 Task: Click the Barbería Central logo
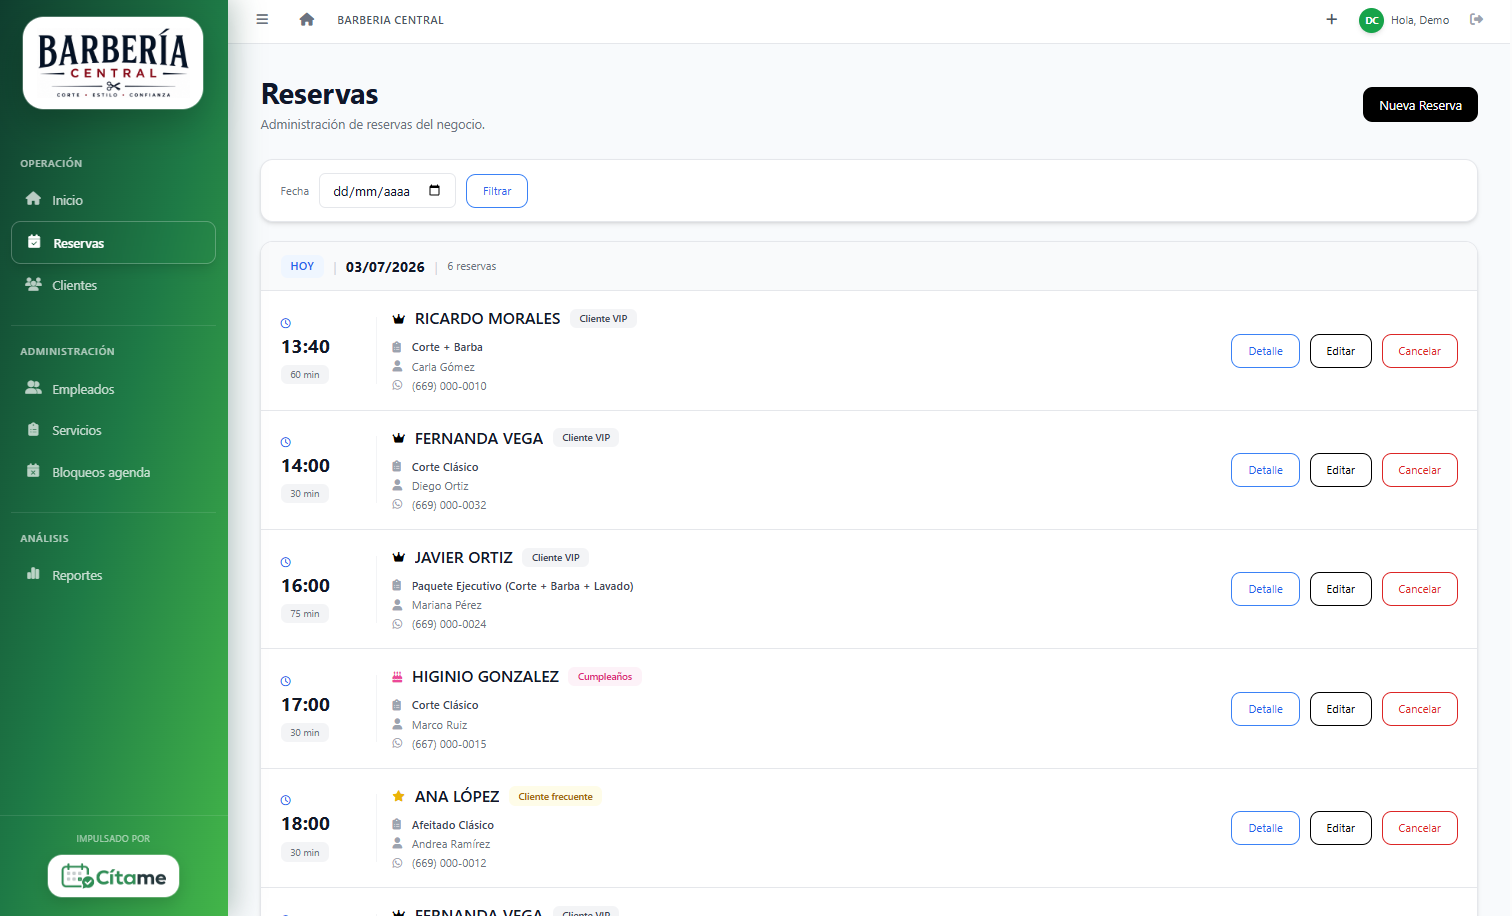[113, 63]
